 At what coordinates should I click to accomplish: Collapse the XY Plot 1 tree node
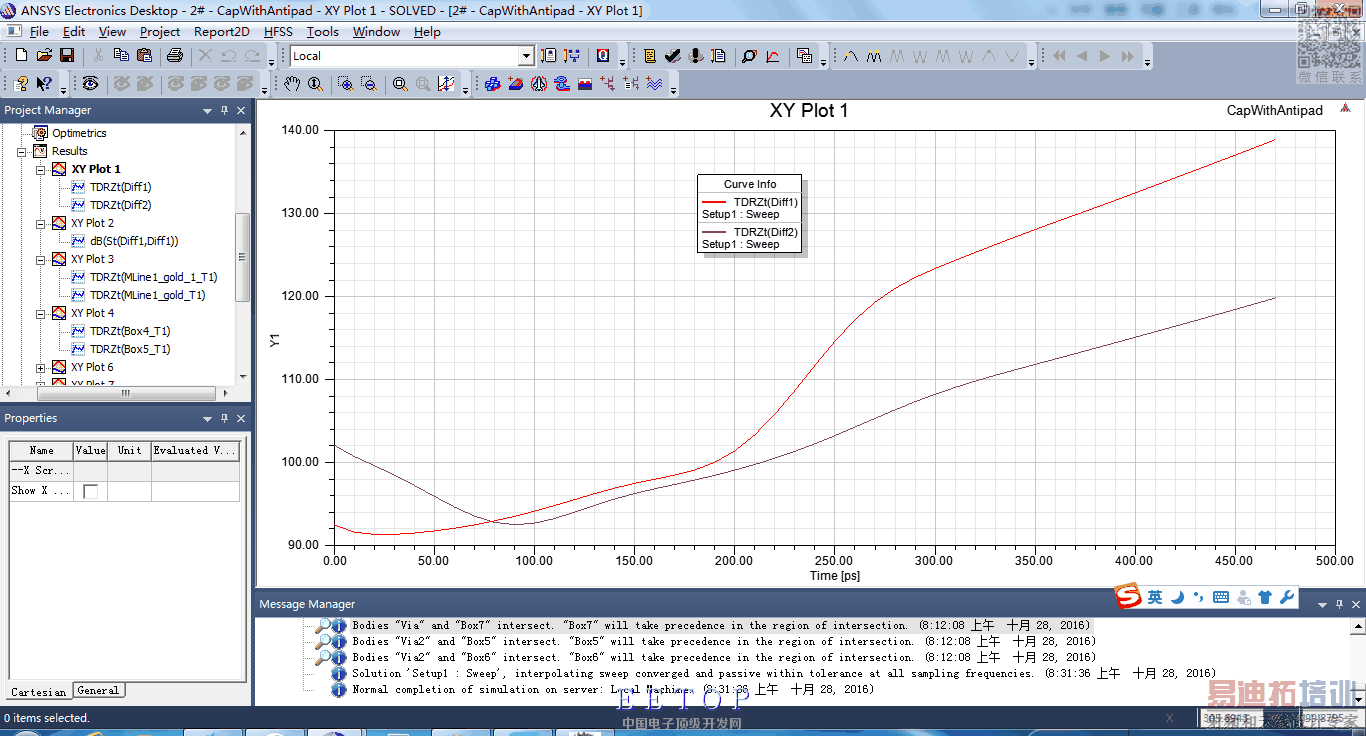41,169
